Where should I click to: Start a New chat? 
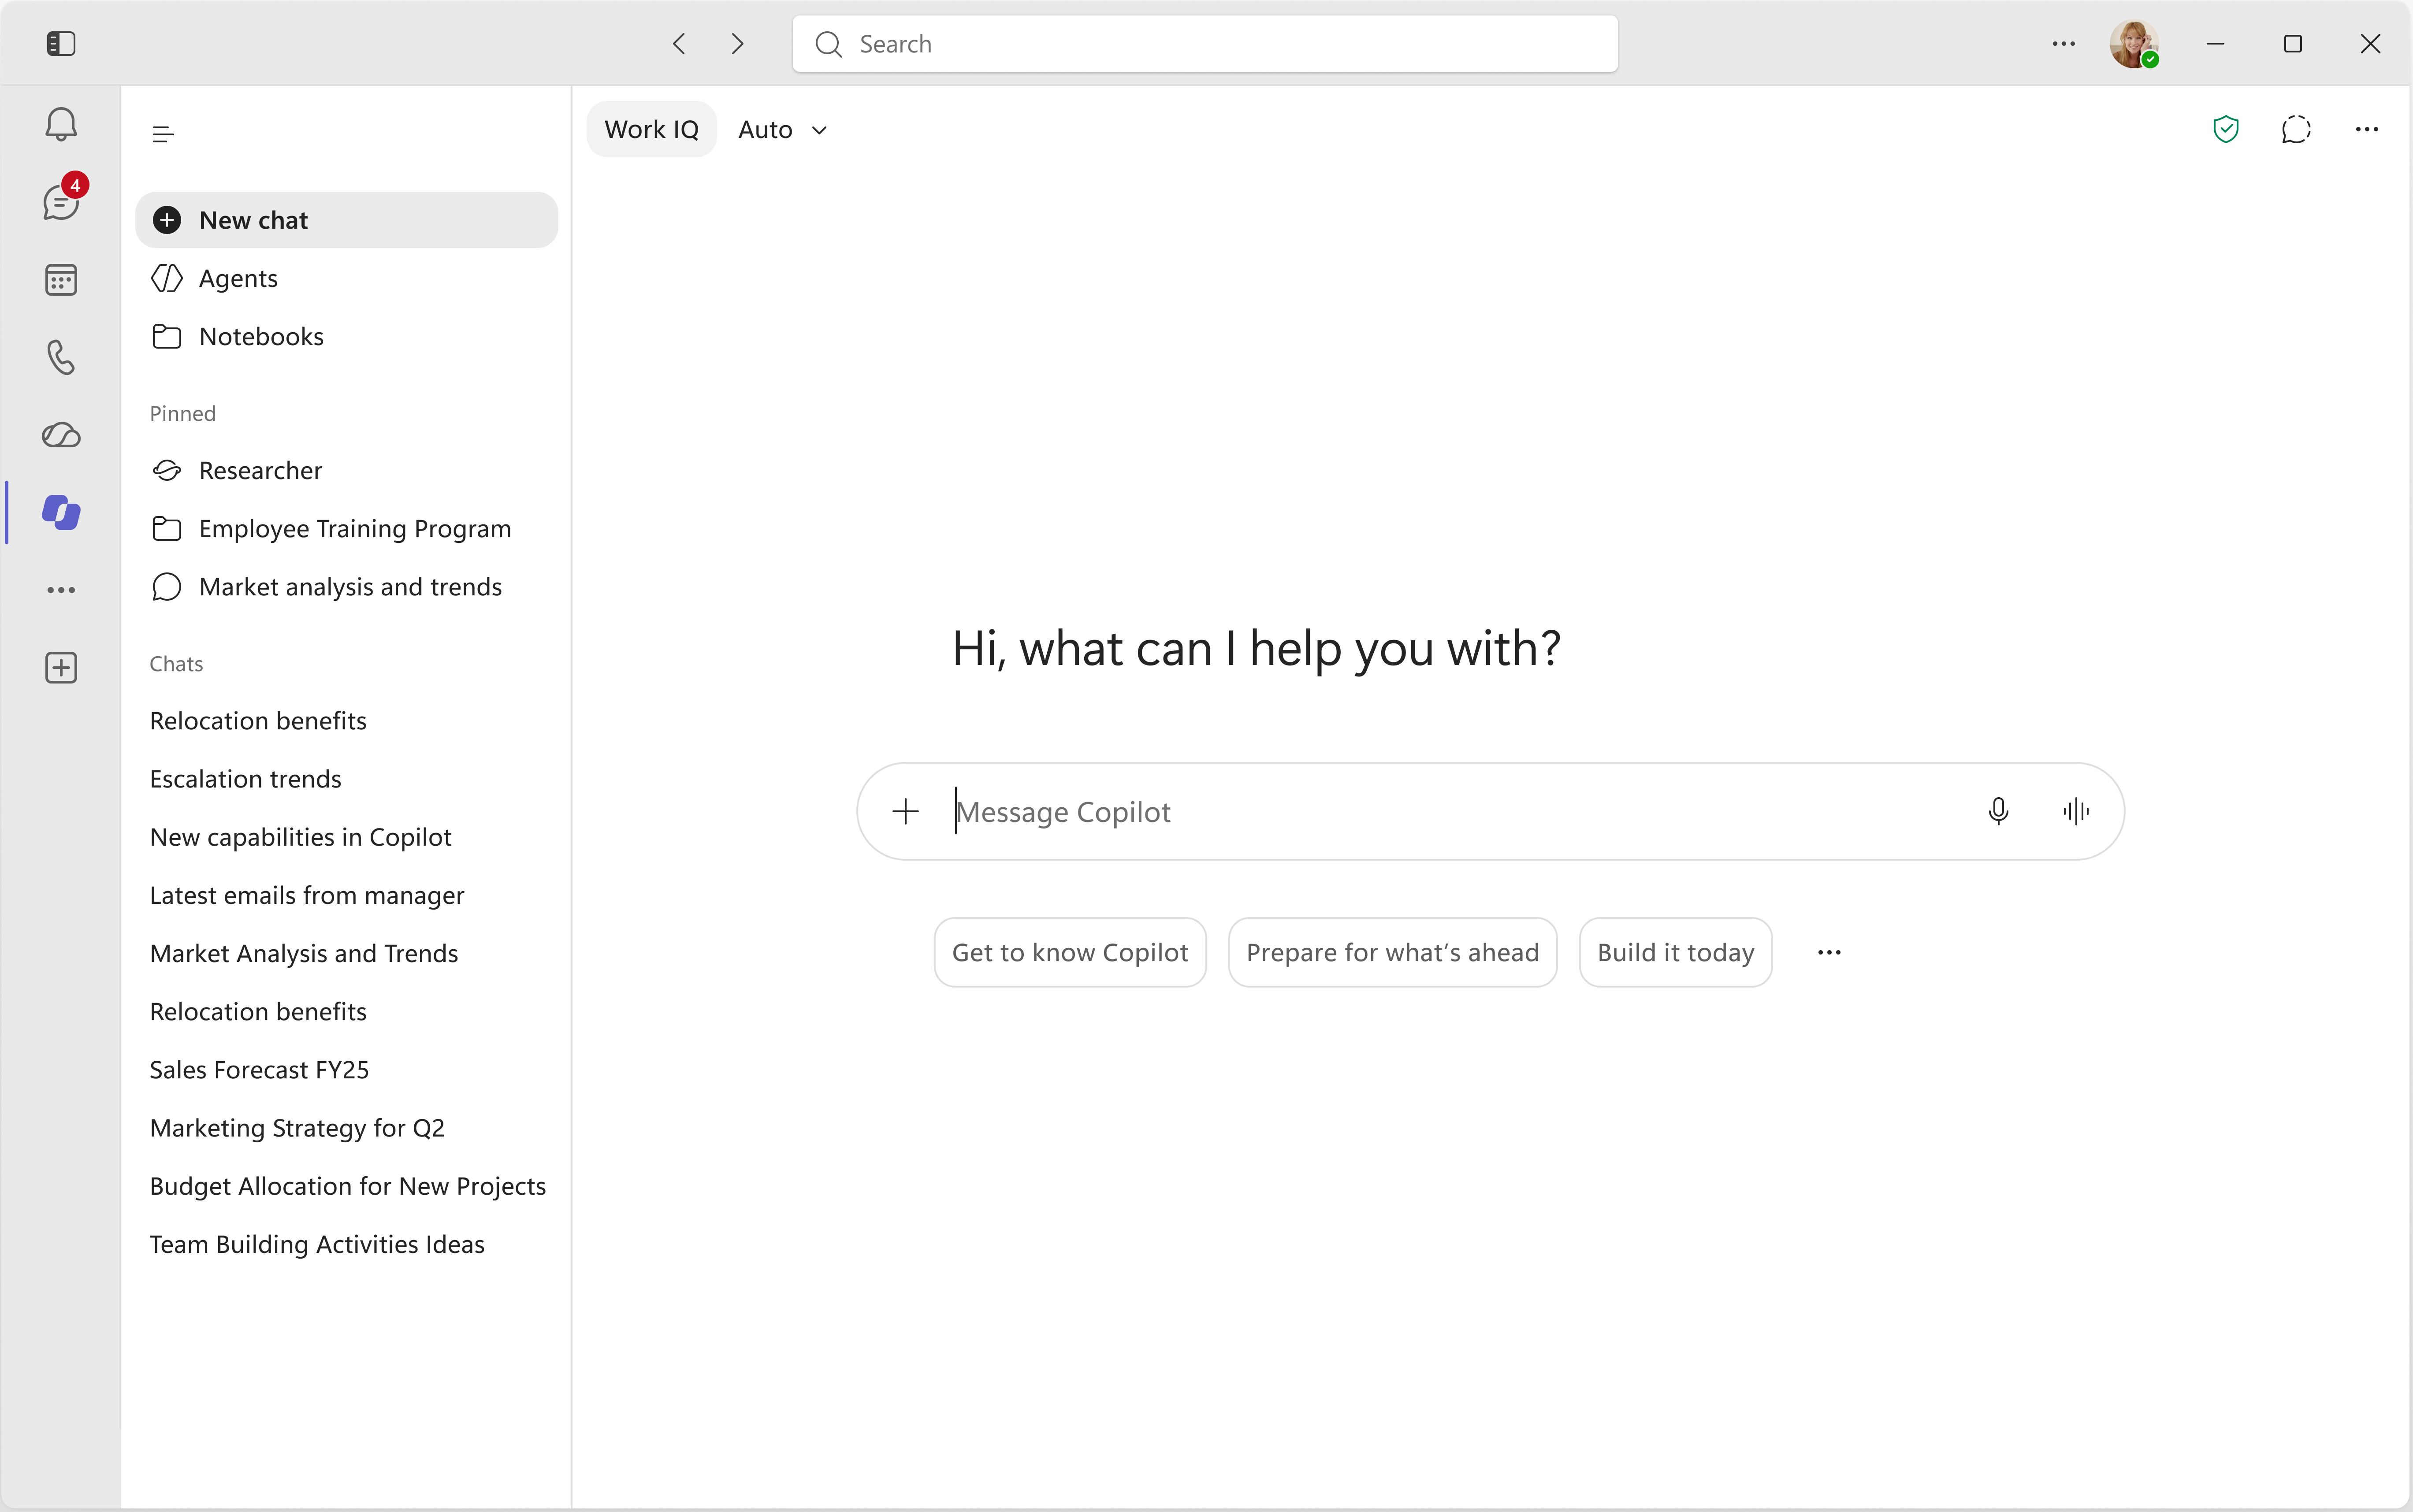point(346,220)
